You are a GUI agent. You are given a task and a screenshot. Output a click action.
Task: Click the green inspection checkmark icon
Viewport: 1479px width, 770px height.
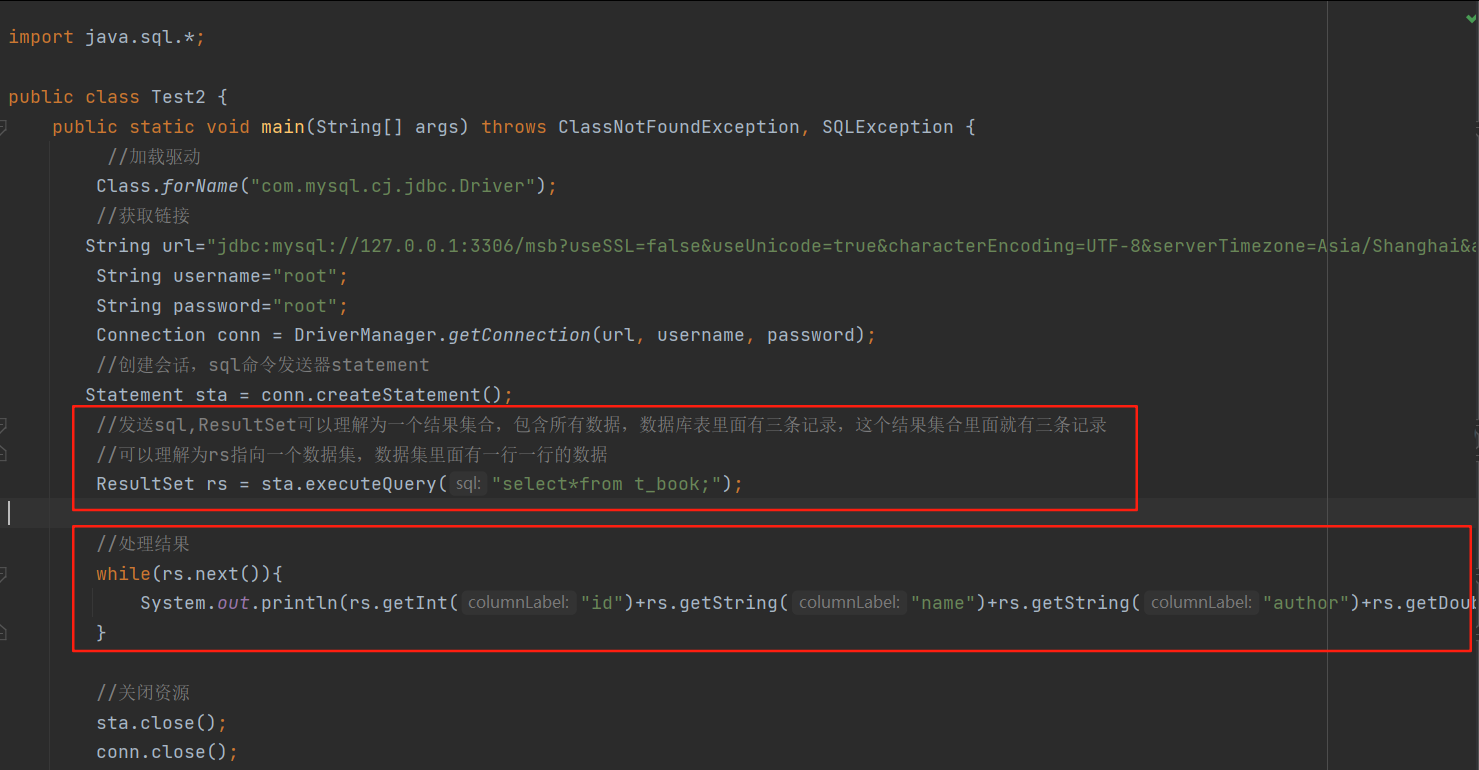click(1470, 18)
